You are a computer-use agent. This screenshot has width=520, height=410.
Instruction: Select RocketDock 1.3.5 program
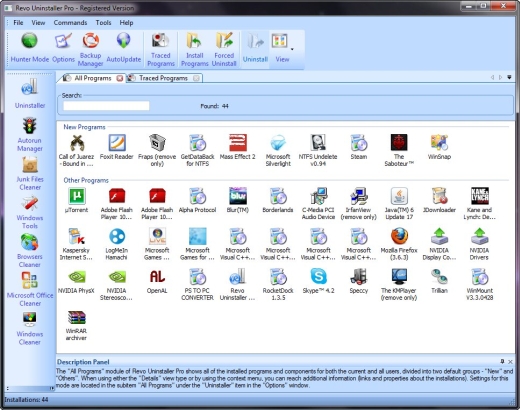tap(278, 285)
